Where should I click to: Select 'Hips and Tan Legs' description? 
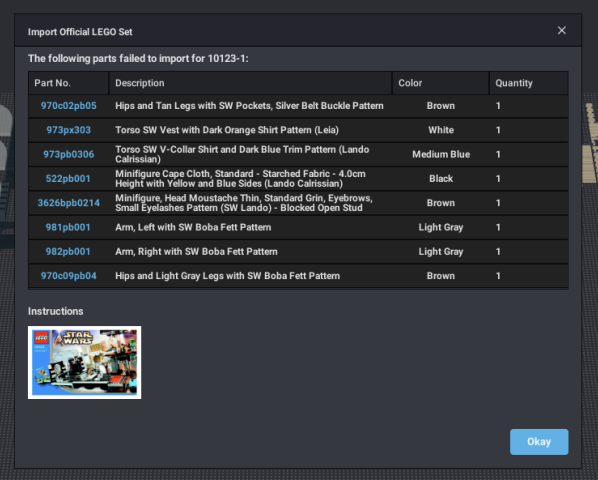249,106
